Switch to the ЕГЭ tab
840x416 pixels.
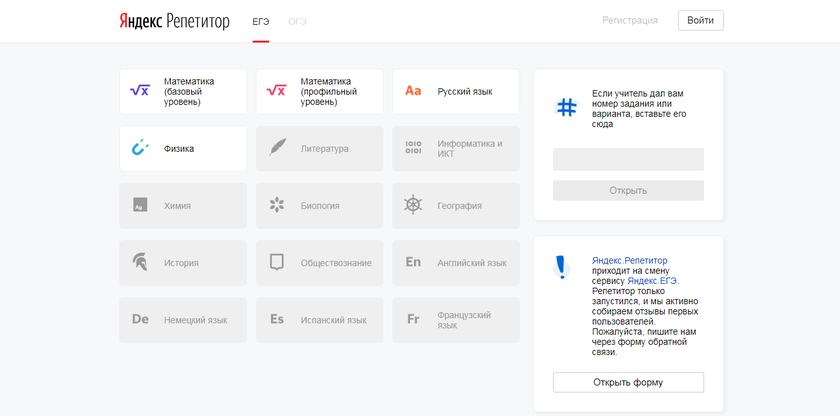tap(261, 20)
